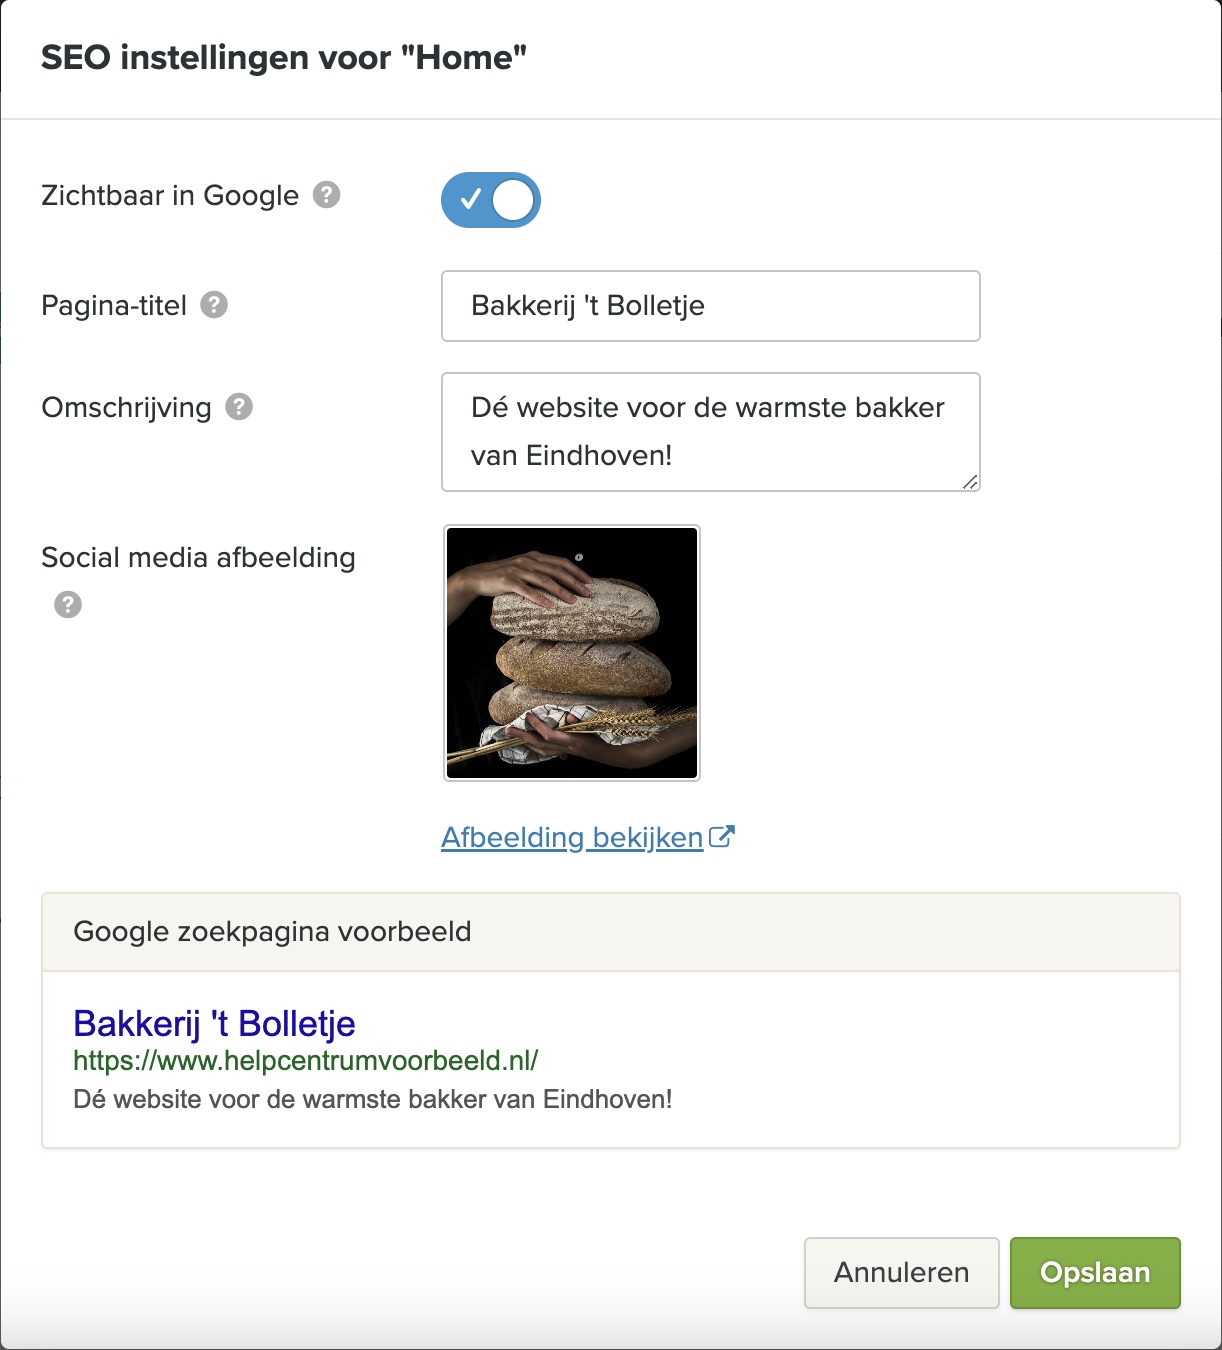The width and height of the screenshot is (1222, 1350).
Task: Click the Google zoekpagina voorbeeld header
Action: tap(611, 932)
